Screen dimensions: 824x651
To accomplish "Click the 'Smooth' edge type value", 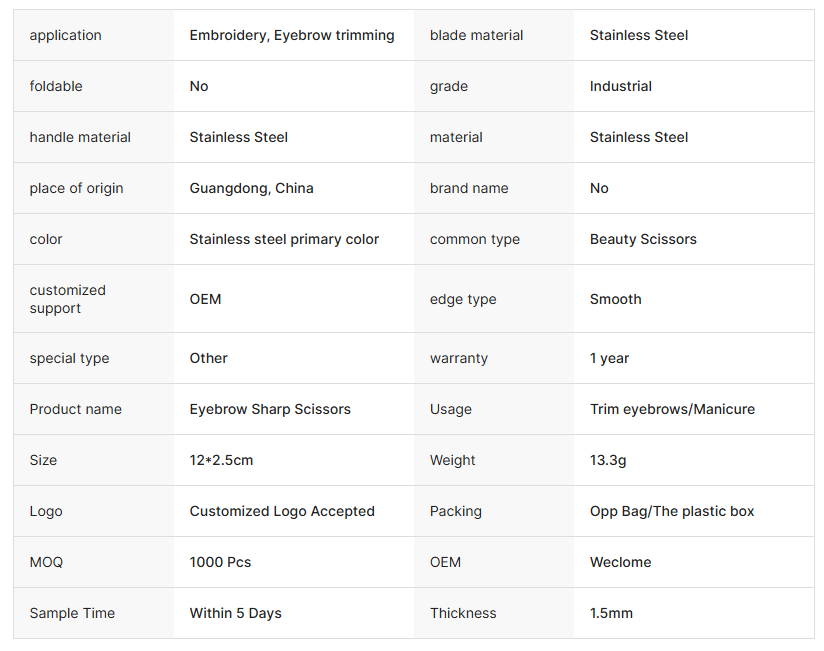I will (x=615, y=299).
